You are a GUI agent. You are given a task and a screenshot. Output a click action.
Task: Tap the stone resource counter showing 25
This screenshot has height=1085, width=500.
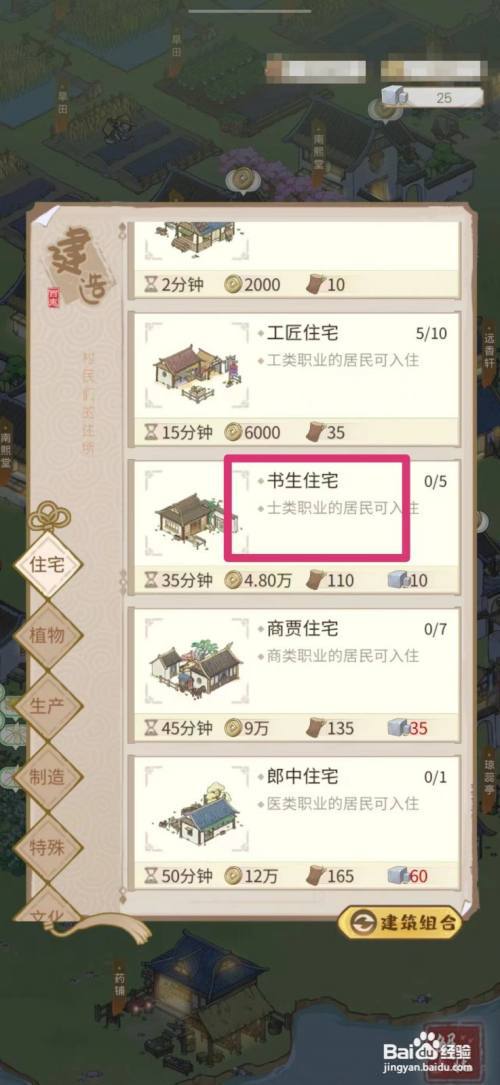click(x=432, y=98)
